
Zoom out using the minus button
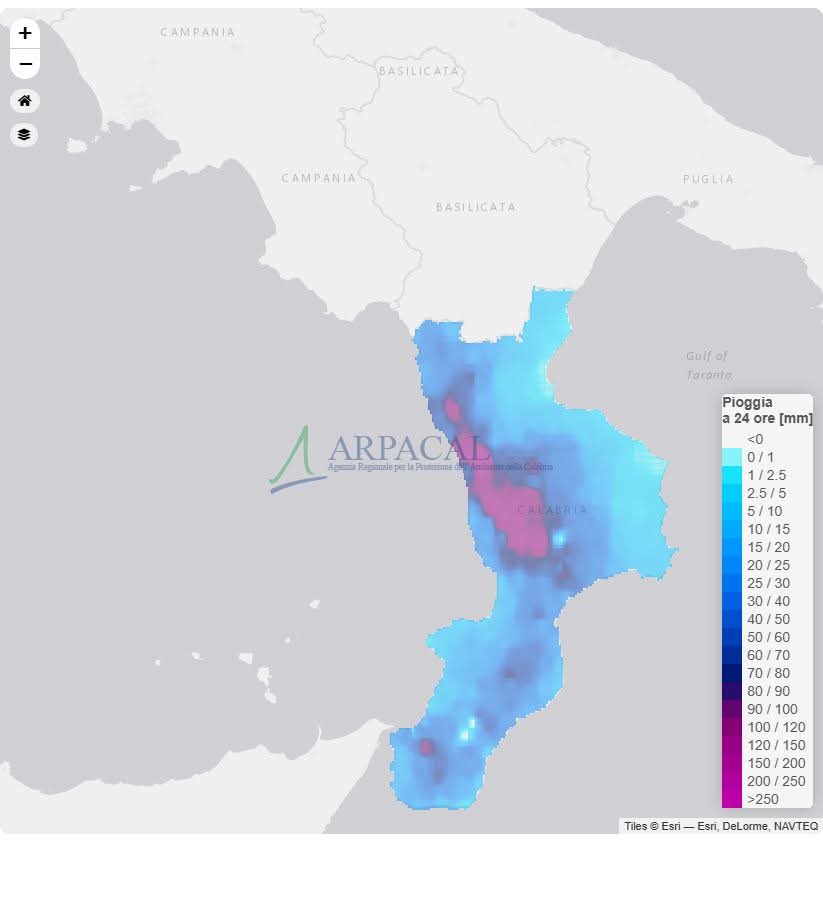[x=25, y=64]
